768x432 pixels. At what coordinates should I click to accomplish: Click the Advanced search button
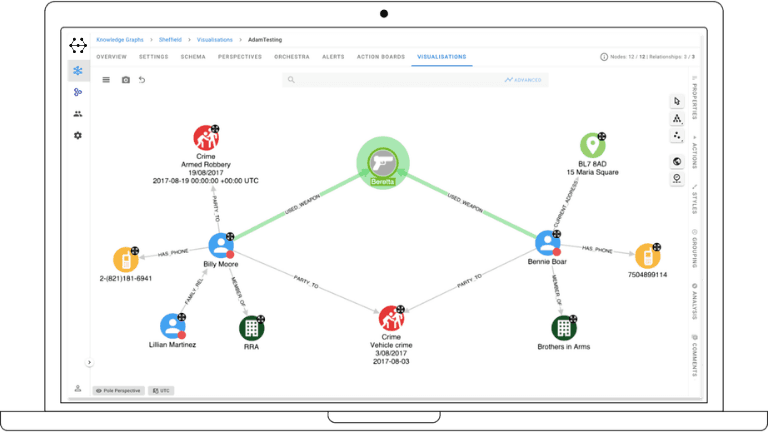pyautogui.click(x=522, y=79)
